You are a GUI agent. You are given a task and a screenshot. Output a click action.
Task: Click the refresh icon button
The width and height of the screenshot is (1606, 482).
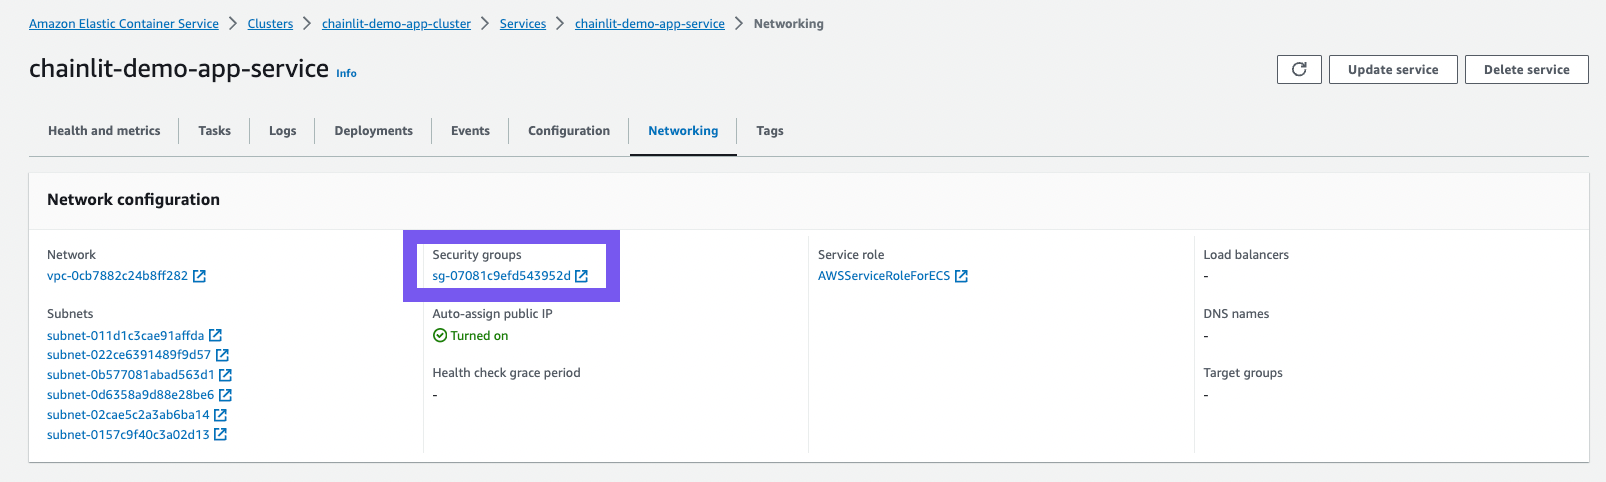[x=1299, y=70]
